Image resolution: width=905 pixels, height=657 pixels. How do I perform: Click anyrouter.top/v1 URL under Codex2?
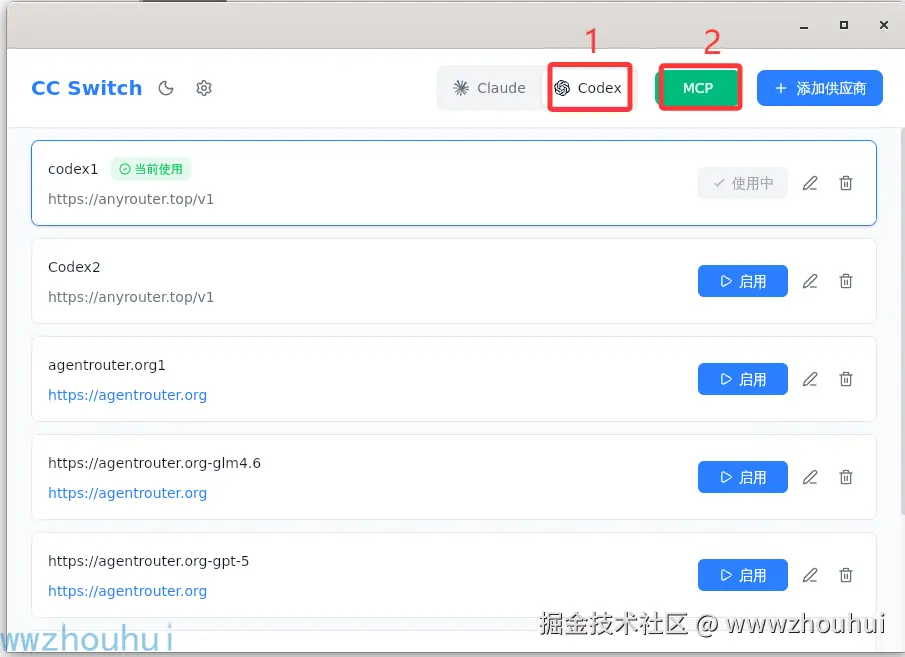(x=131, y=297)
